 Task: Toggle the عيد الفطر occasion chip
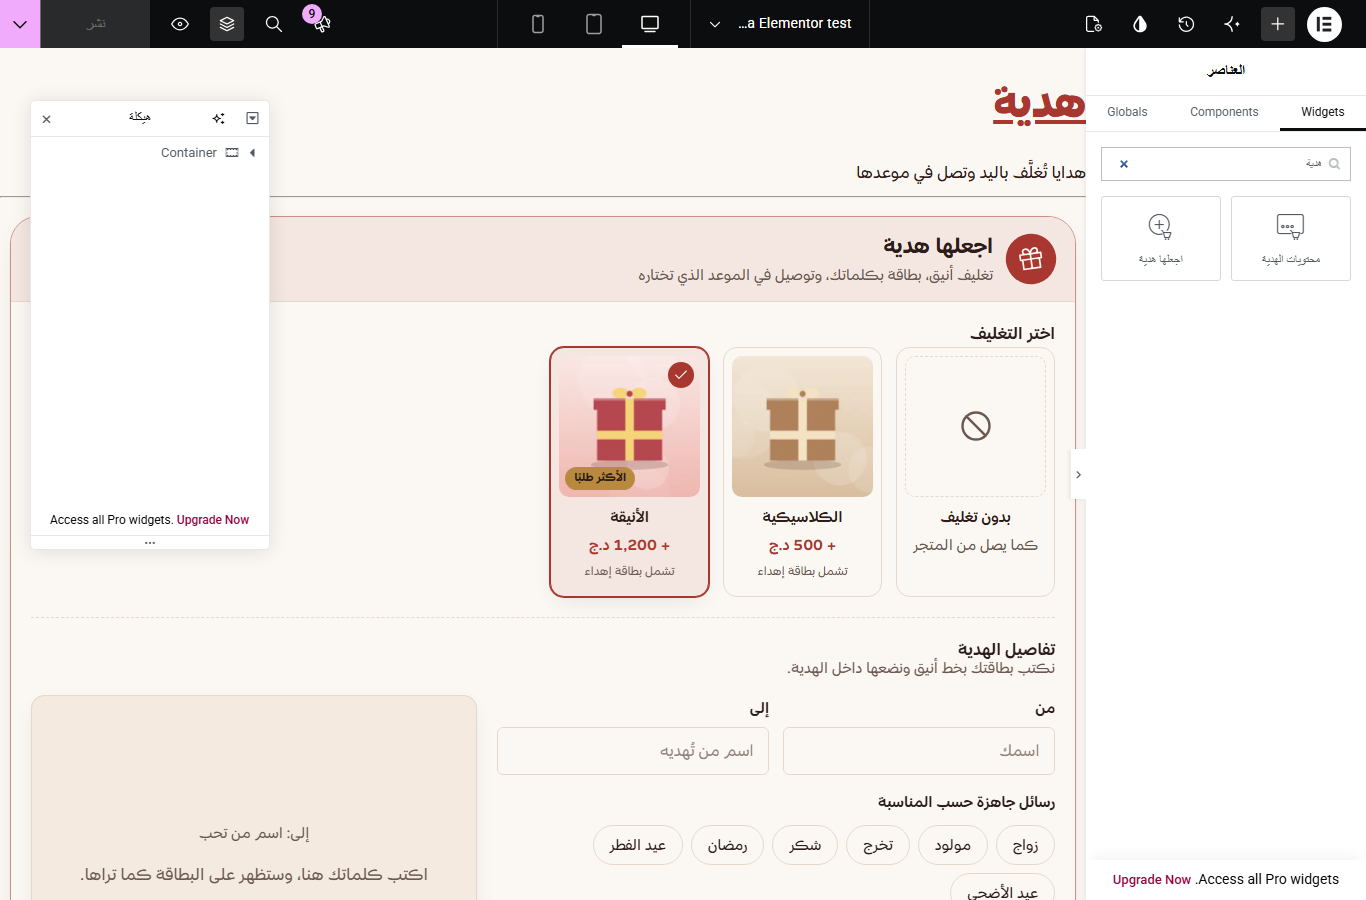638,845
